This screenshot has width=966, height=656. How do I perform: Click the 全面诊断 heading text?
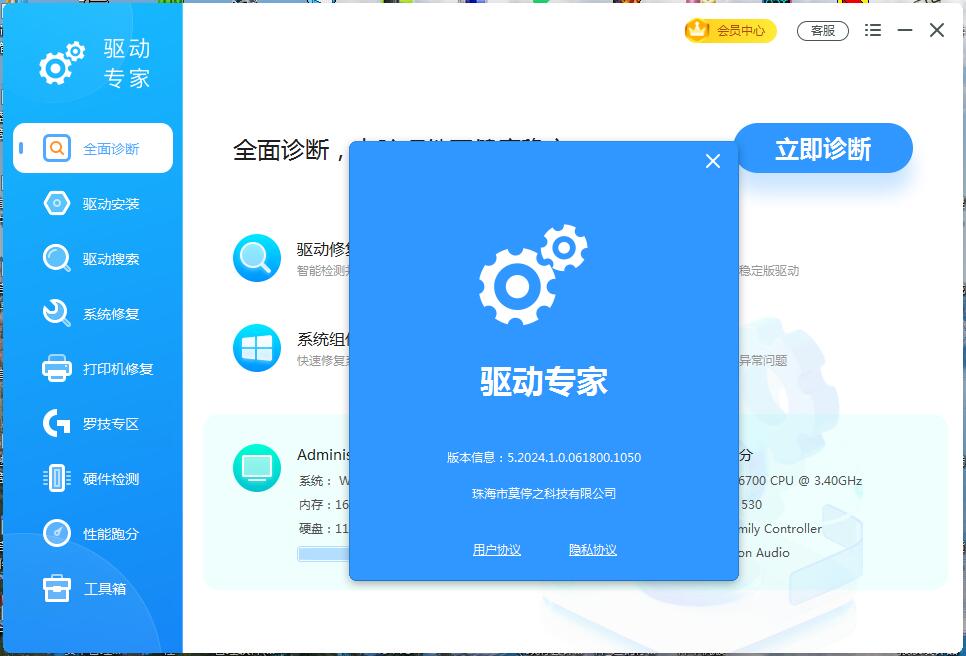tap(282, 150)
